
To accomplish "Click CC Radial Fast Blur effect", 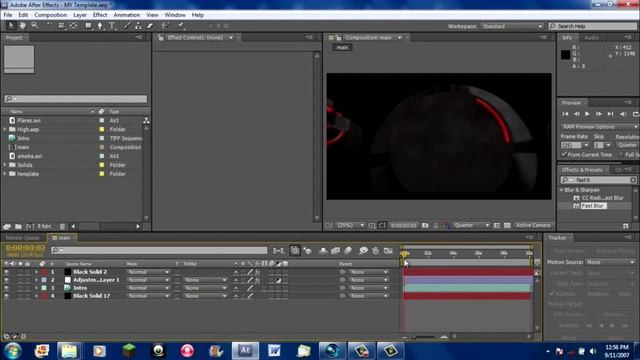I will point(602,198).
